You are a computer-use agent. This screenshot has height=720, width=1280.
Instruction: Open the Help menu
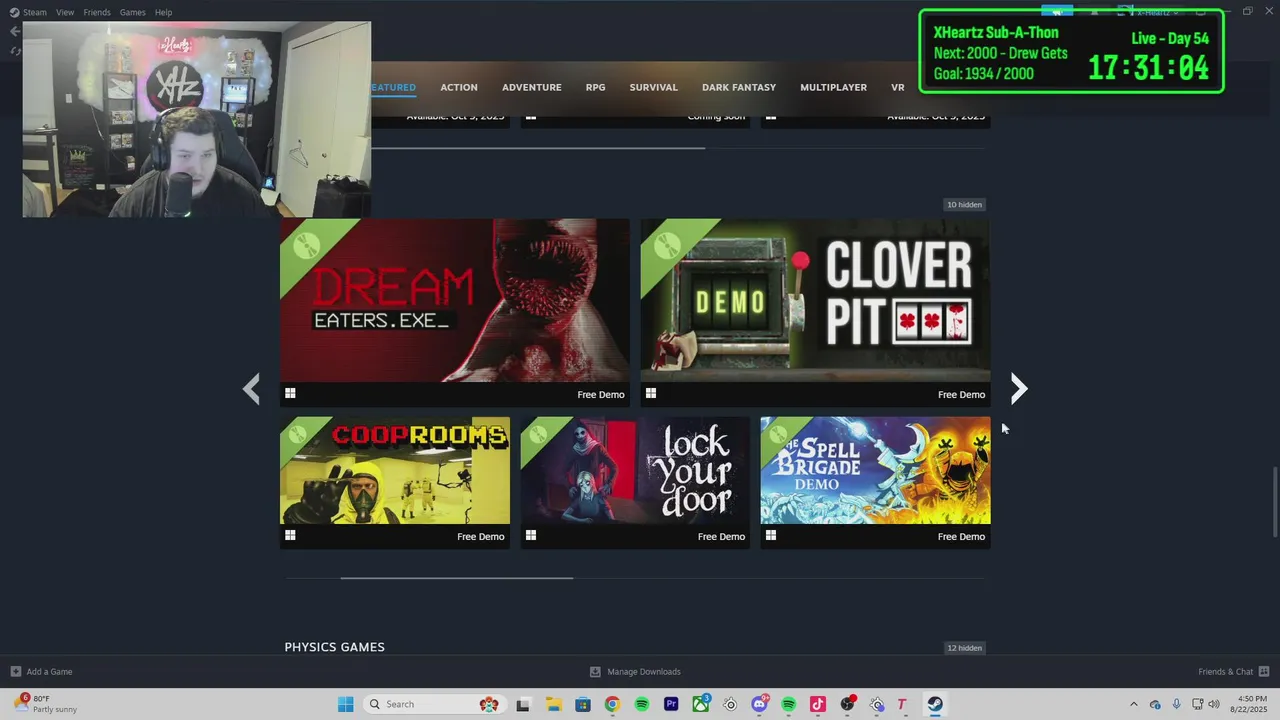(163, 12)
